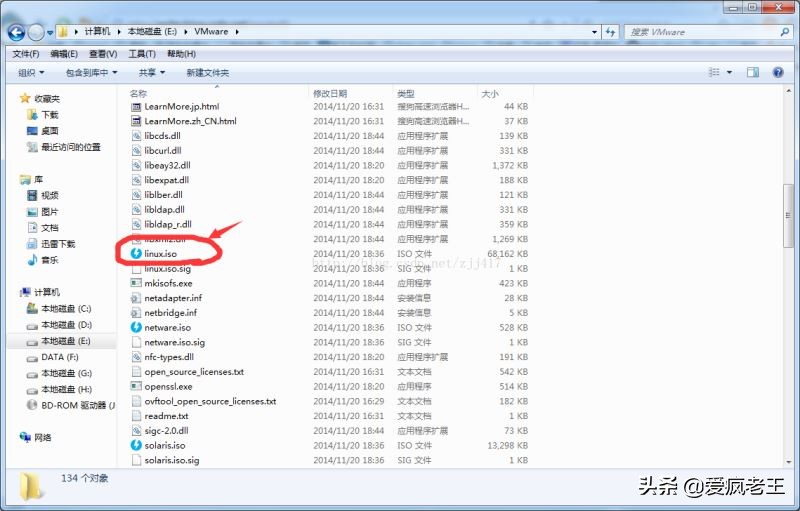Click the file list scroll down arrow

788,462
